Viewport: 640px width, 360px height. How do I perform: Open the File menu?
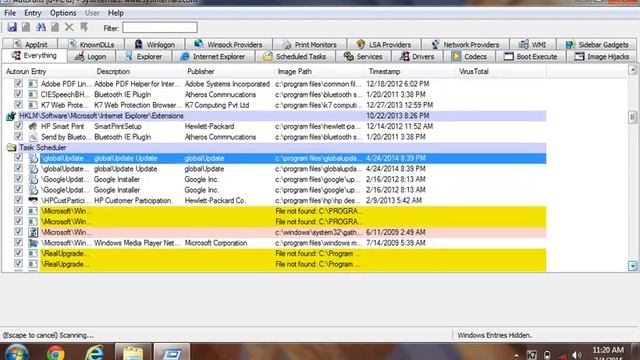click(x=10, y=13)
